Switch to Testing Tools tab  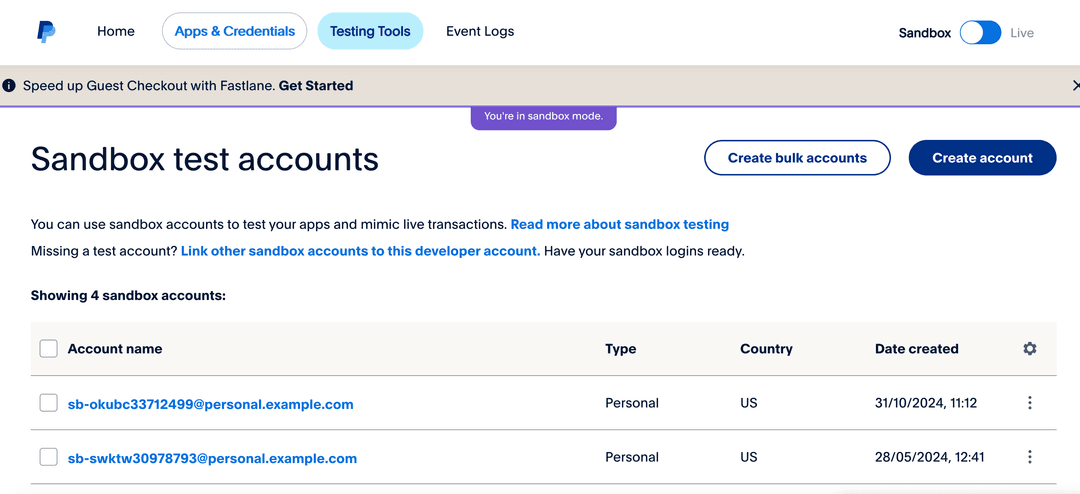pos(370,31)
